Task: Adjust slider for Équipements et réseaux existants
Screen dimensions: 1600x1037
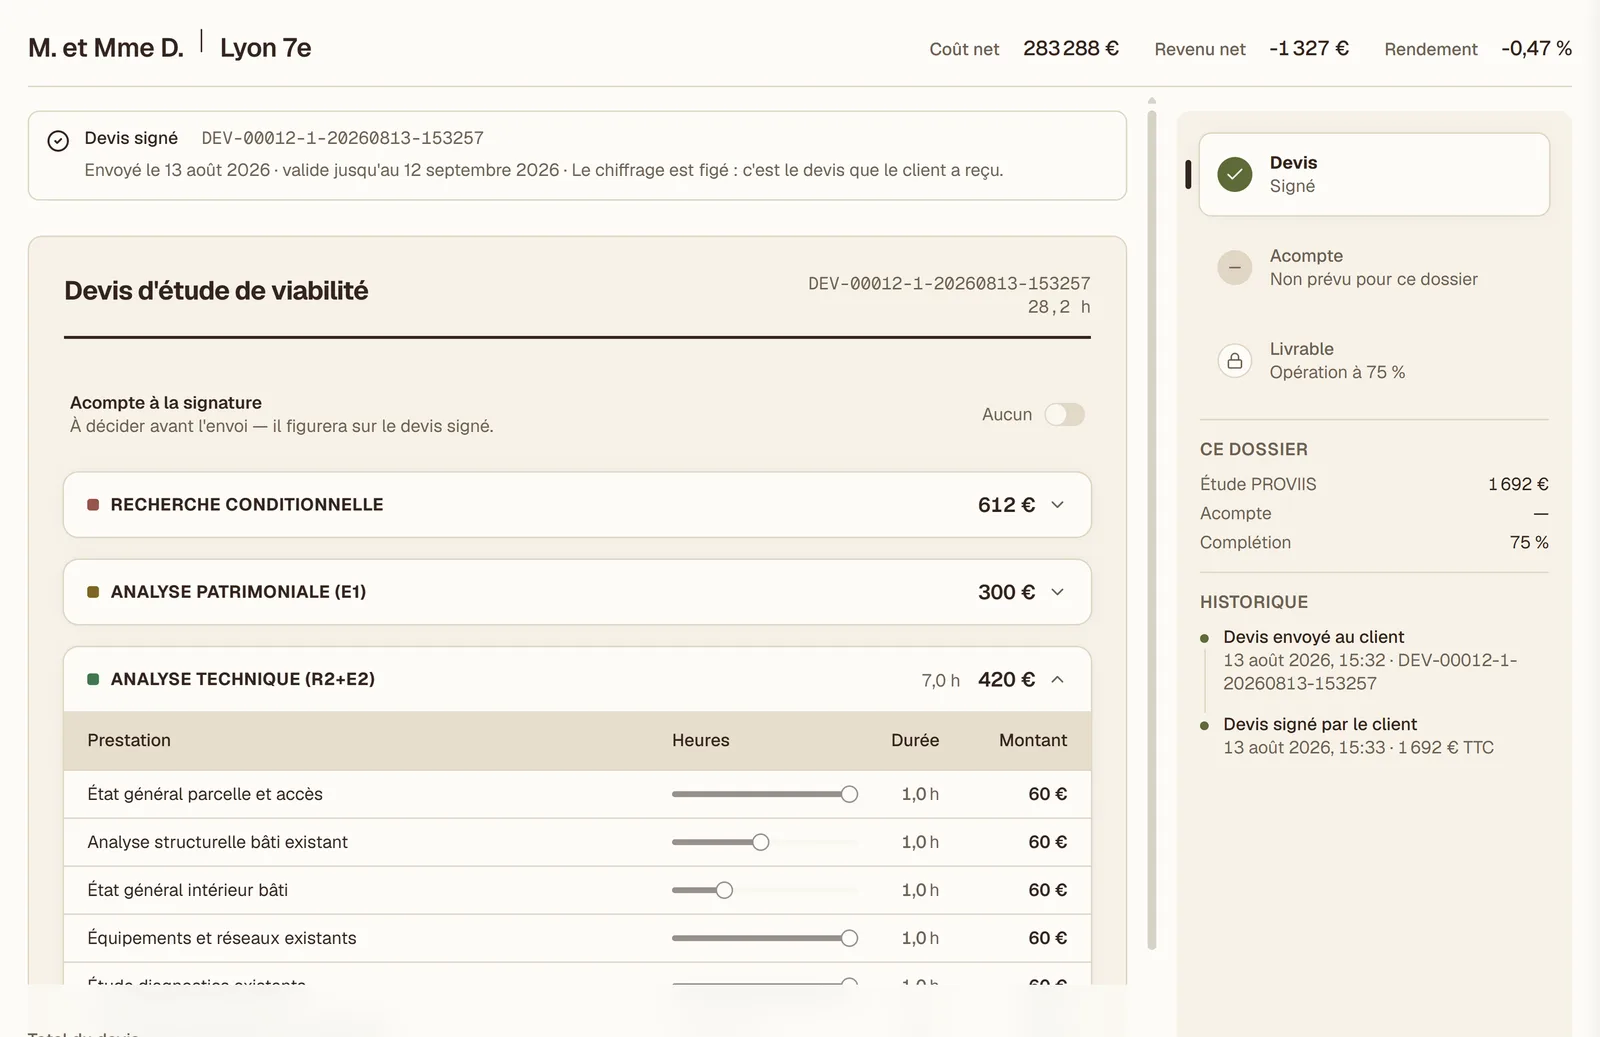Action: pyautogui.click(x=764, y=938)
